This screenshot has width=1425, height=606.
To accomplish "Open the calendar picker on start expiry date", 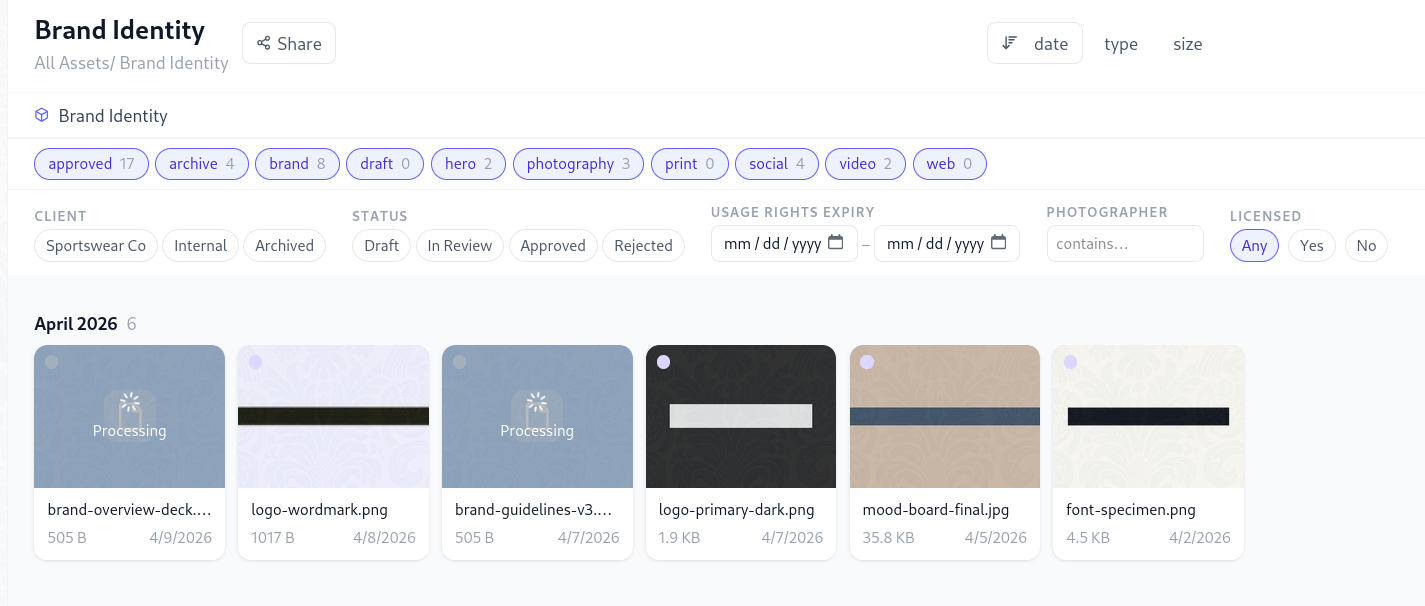I will click(836, 243).
